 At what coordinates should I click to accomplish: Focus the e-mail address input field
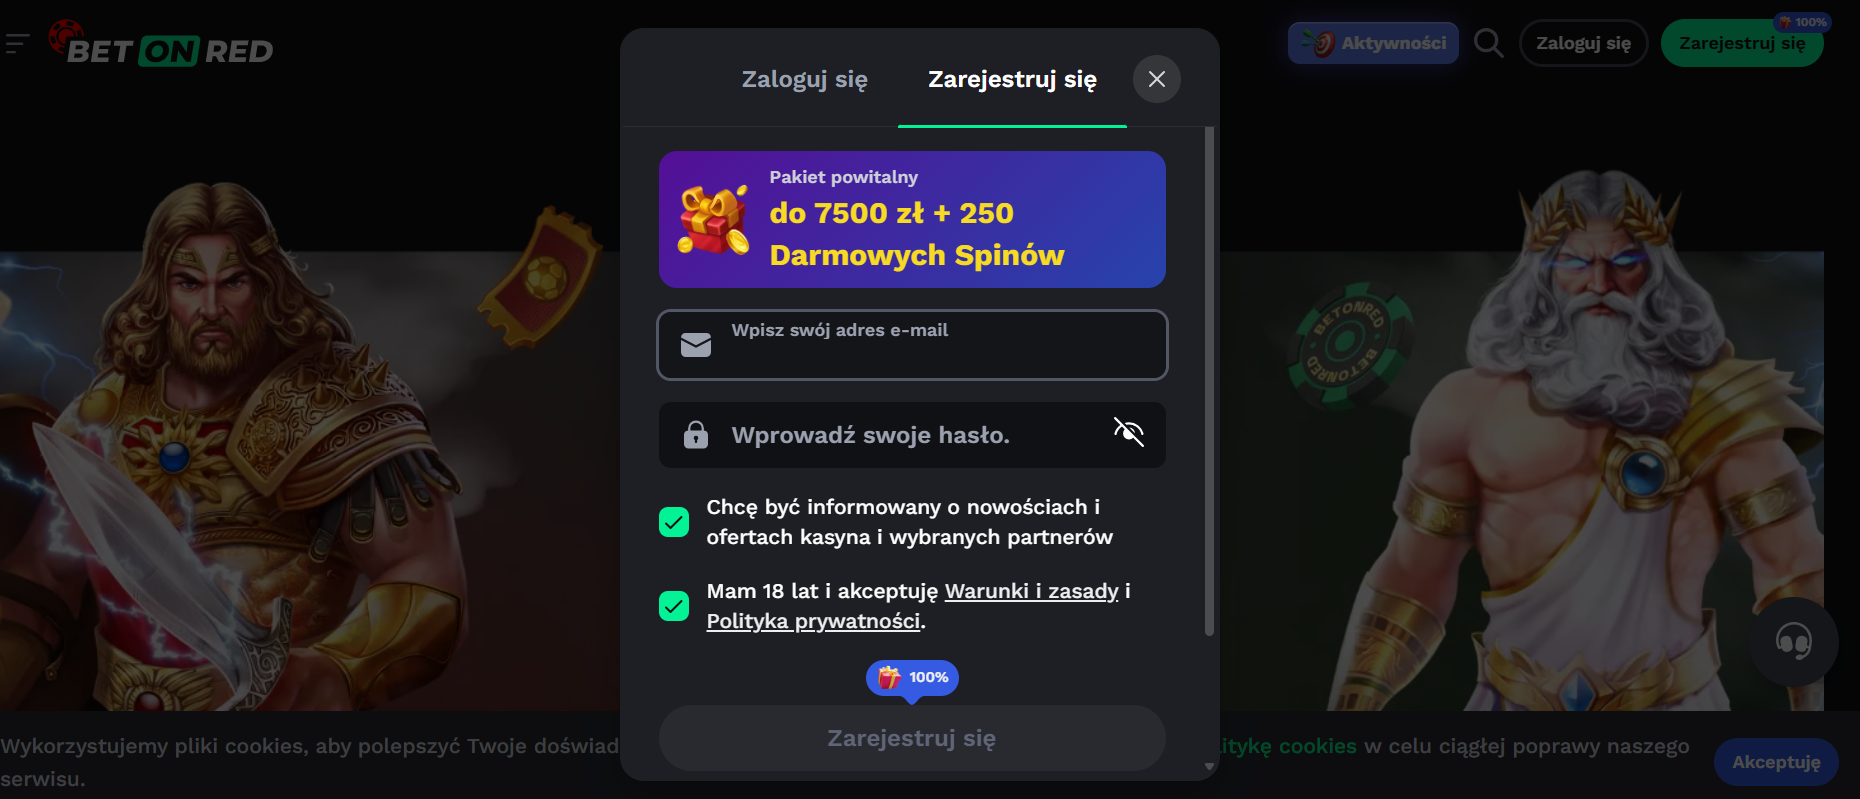(912, 345)
